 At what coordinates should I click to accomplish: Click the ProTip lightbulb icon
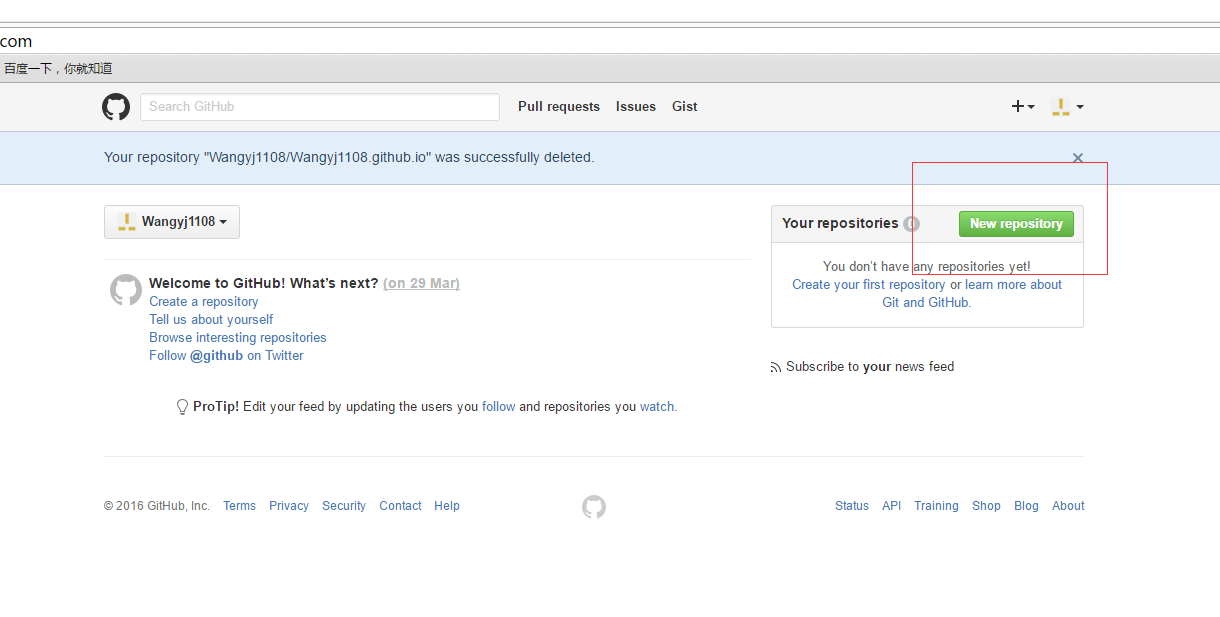[x=182, y=407]
